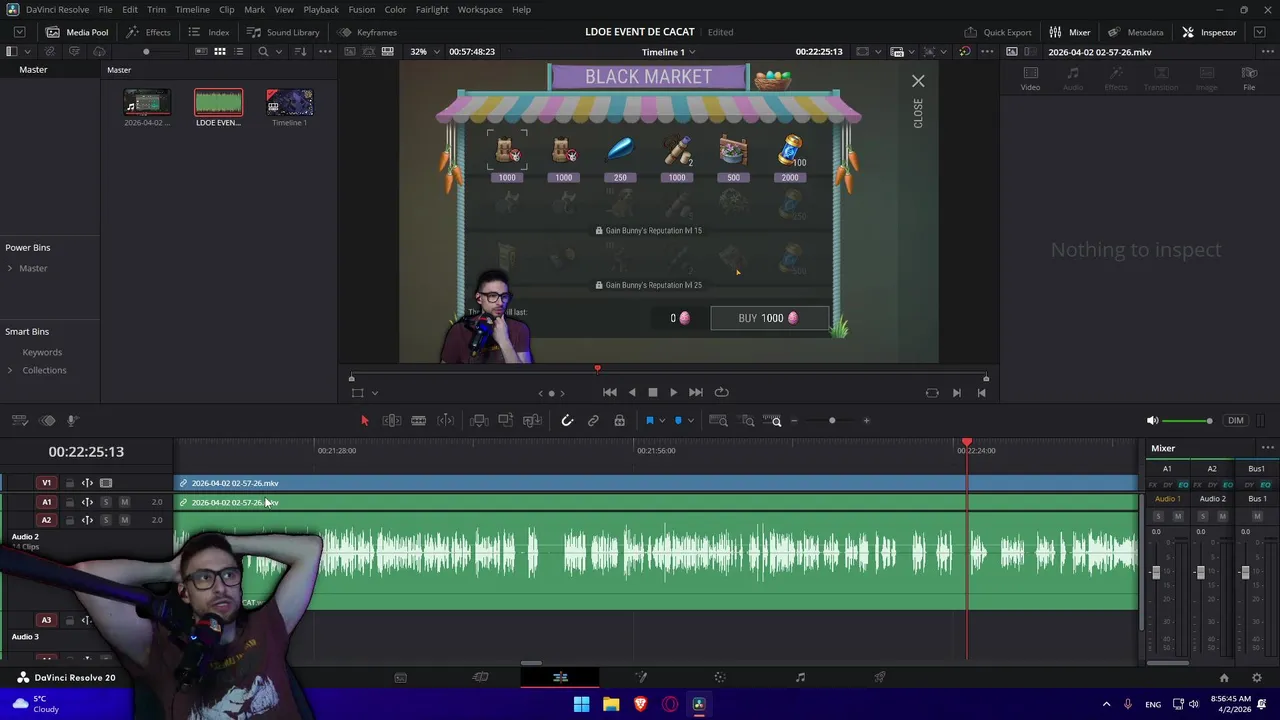Open the Media Pool panel
The width and height of the screenshot is (1280, 720).
[x=76, y=32]
